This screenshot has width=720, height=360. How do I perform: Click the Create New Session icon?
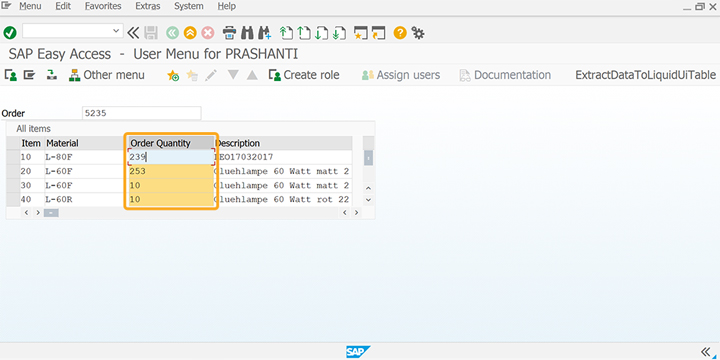pyautogui.click(x=361, y=33)
